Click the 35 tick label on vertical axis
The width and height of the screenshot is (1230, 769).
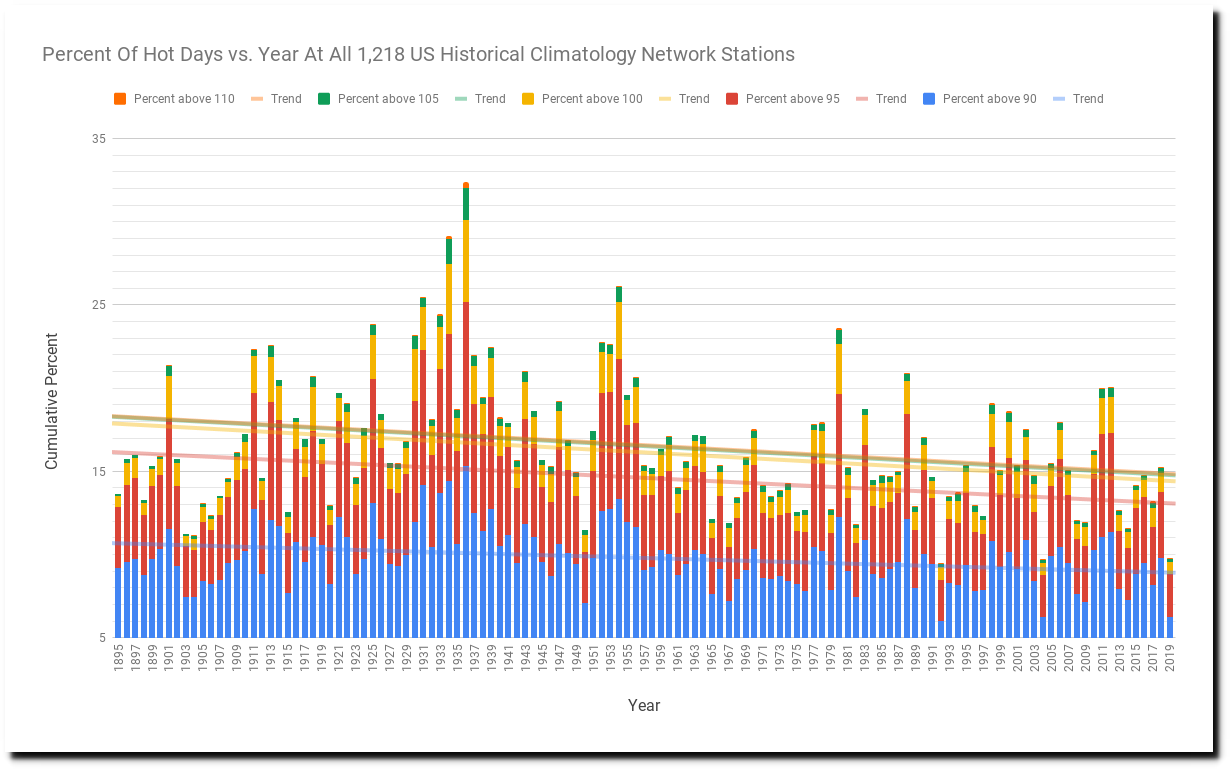tap(99, 138)
